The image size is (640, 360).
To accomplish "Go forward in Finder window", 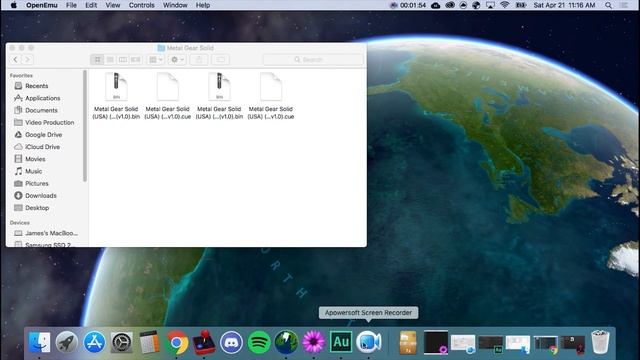I will pos(27,60).
